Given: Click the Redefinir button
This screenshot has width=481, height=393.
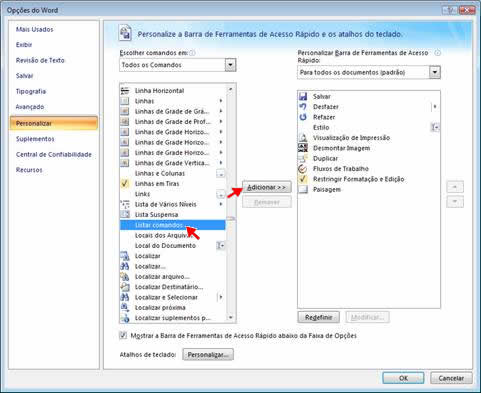Looking at the screenshot, I should pyautogui.click(x=318, y=317).
